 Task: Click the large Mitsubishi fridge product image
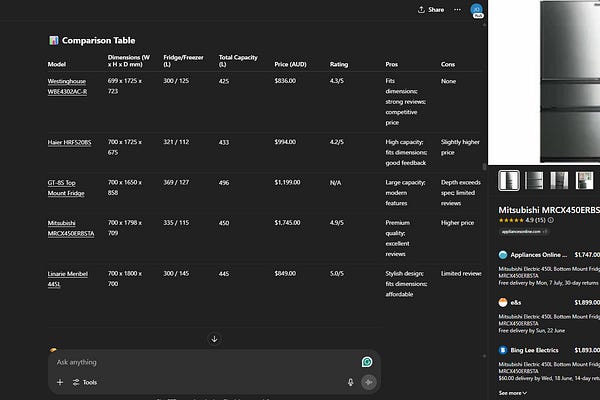click(x=570, y=82)
